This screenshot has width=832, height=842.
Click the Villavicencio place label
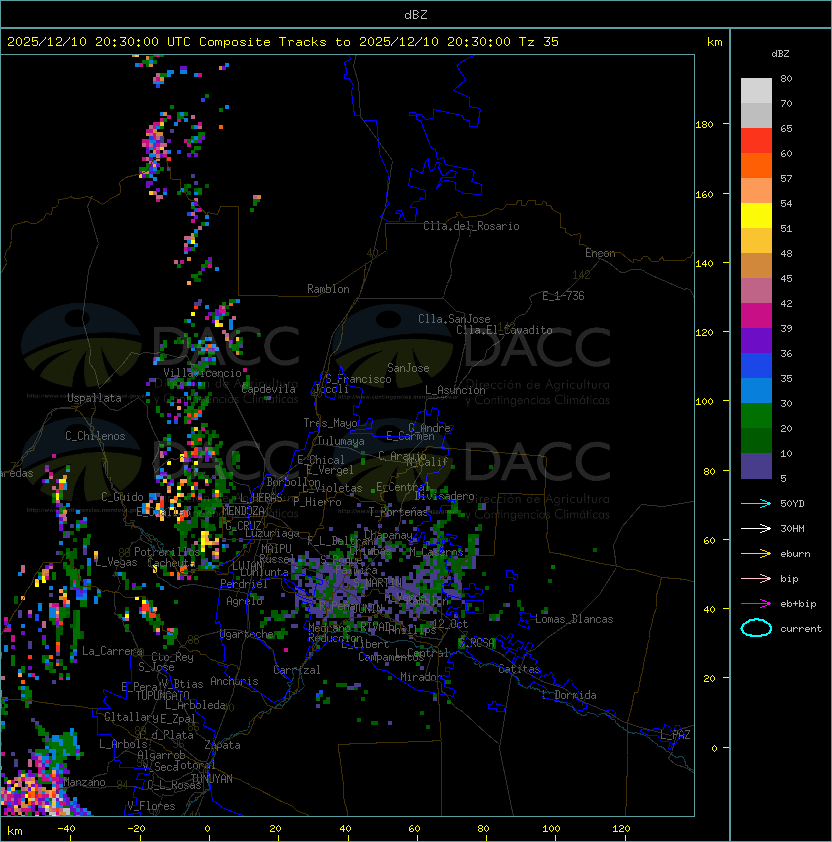(x=202, y=373)
